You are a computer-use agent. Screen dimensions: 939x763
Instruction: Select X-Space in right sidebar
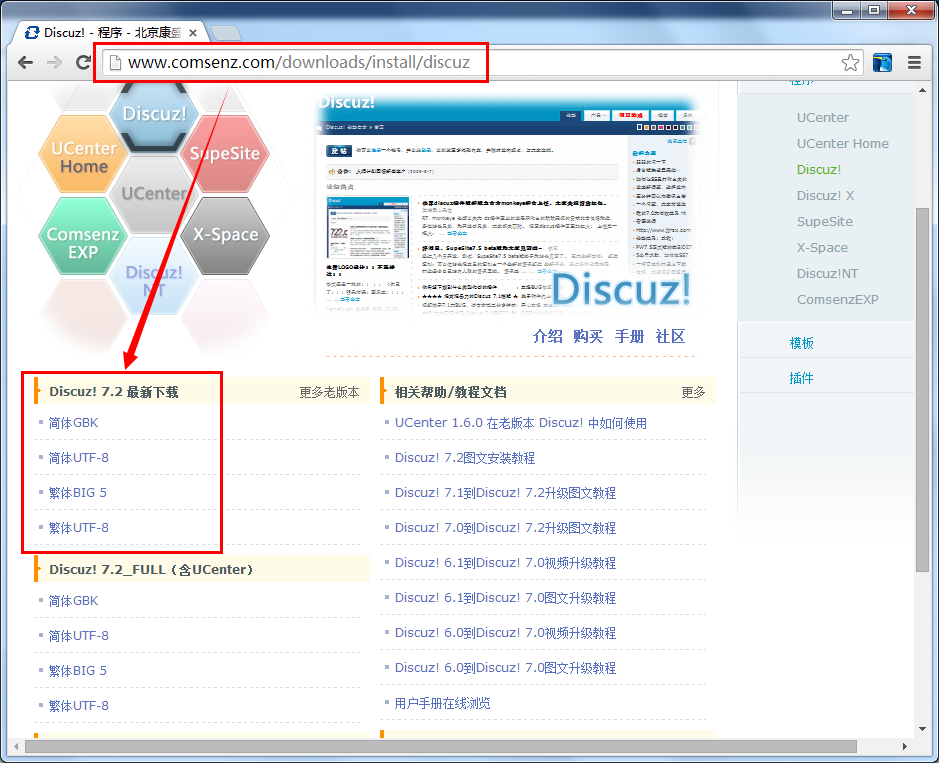(822, 247)
